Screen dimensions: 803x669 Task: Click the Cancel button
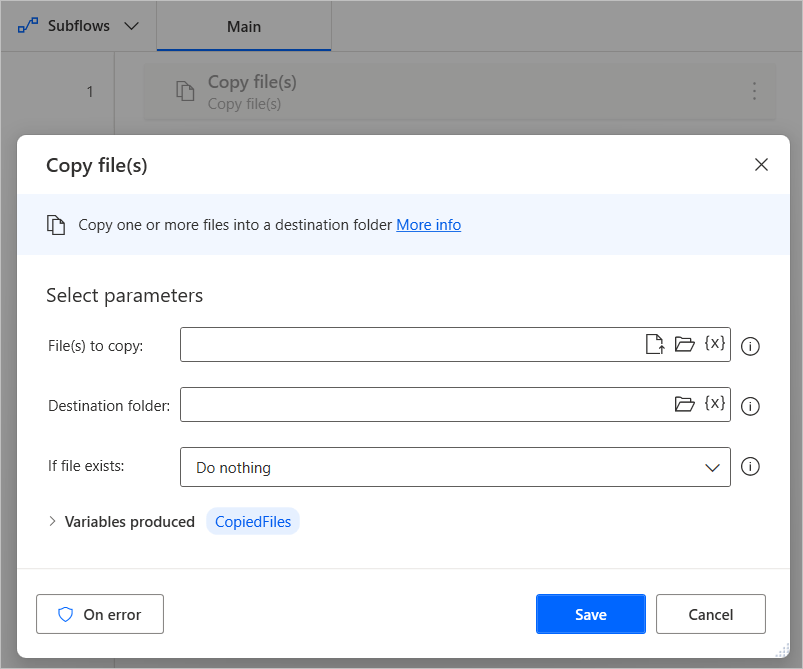pos(710,614)
